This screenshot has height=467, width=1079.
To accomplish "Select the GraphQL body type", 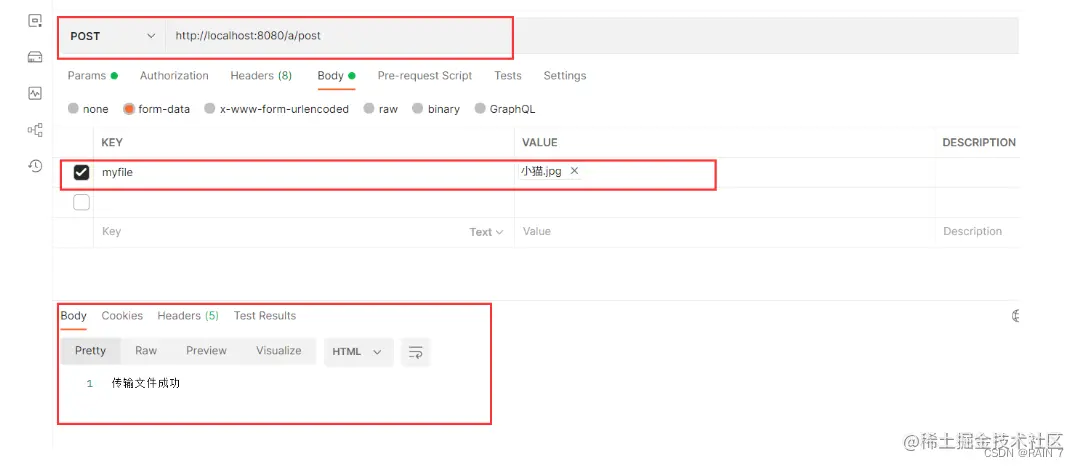I will pyautogui.click(x=504, y=109).
